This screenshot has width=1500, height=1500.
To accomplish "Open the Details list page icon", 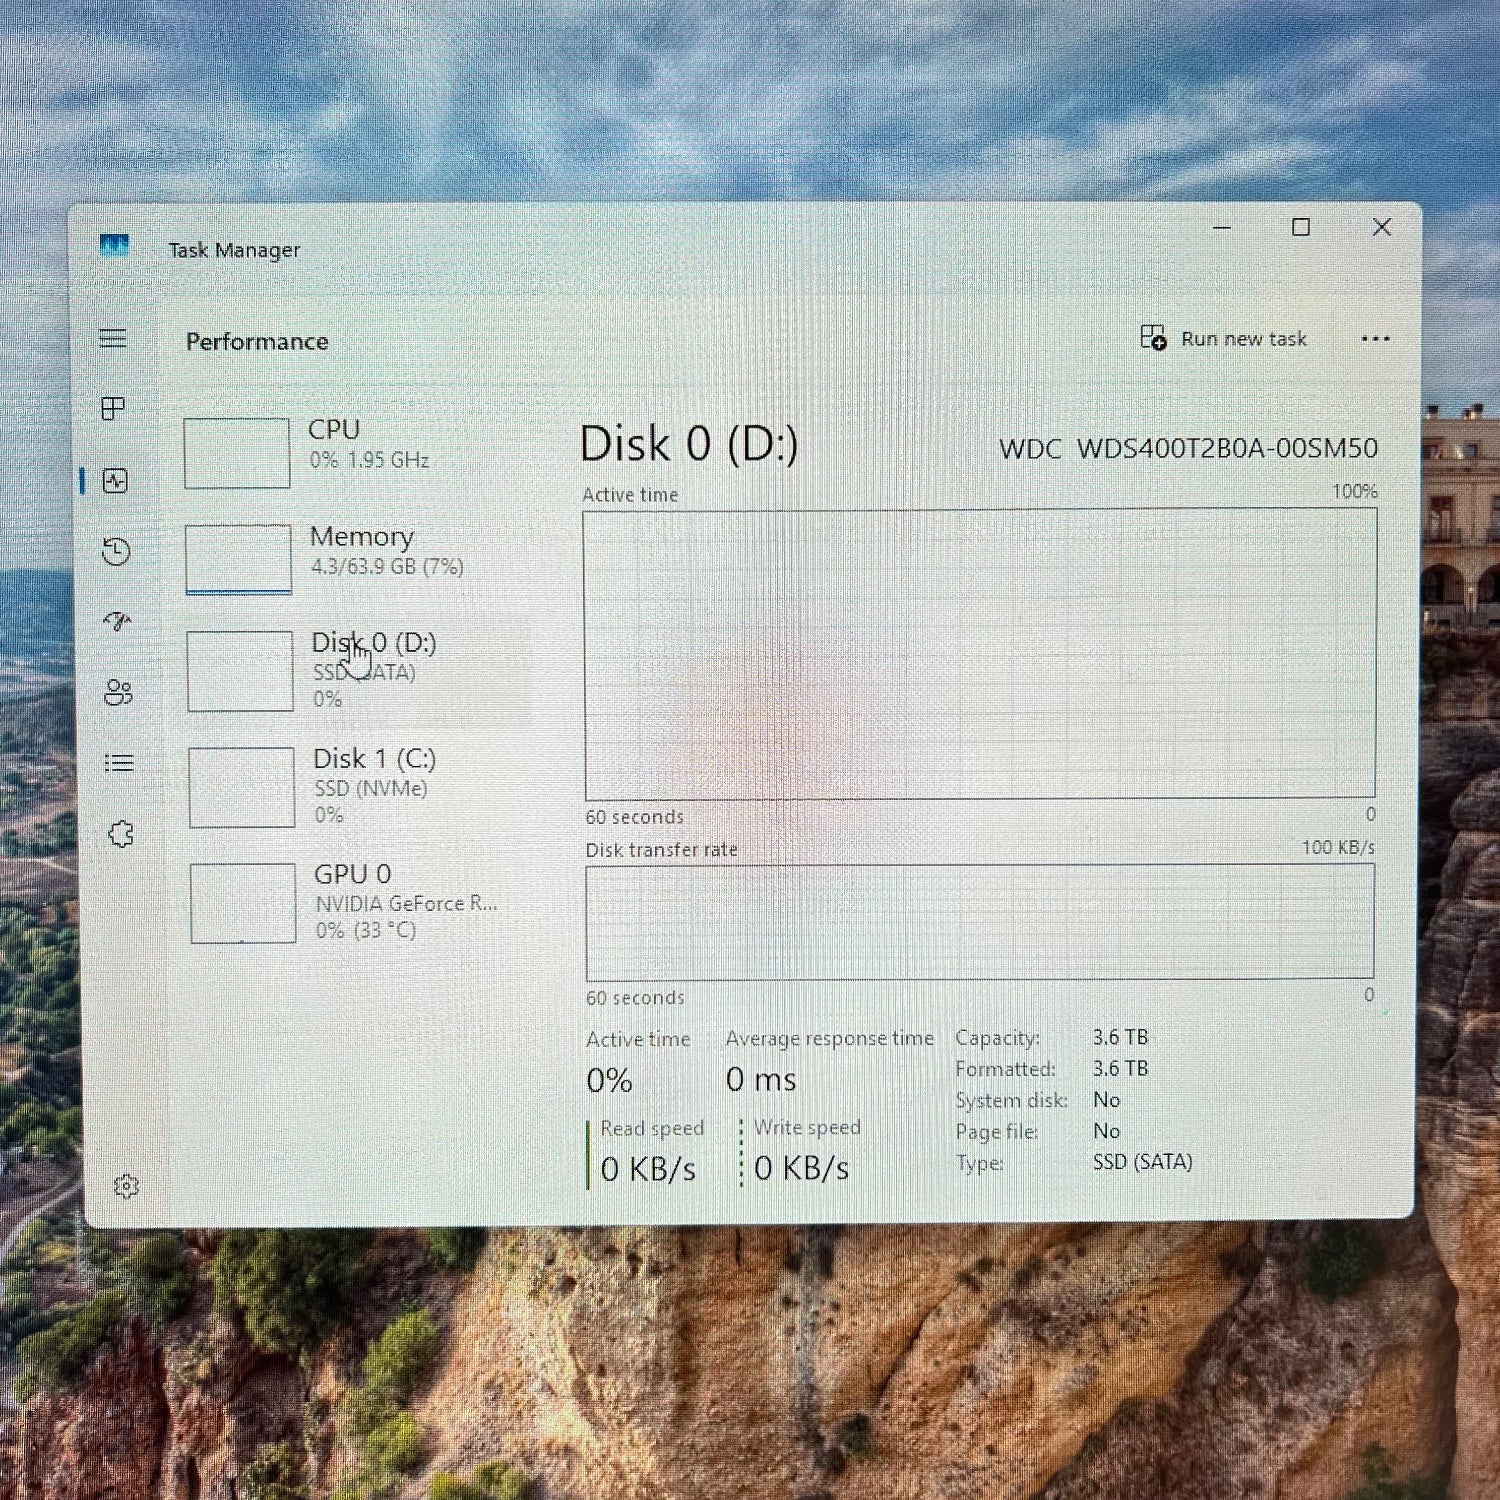I will pos(119,764).
